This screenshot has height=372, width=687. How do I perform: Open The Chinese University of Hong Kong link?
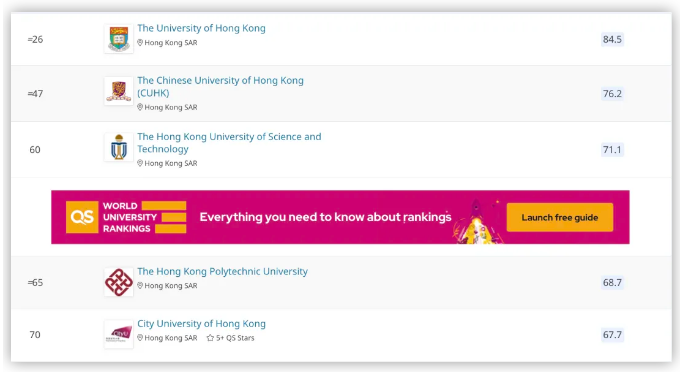[x=220, y=86]
